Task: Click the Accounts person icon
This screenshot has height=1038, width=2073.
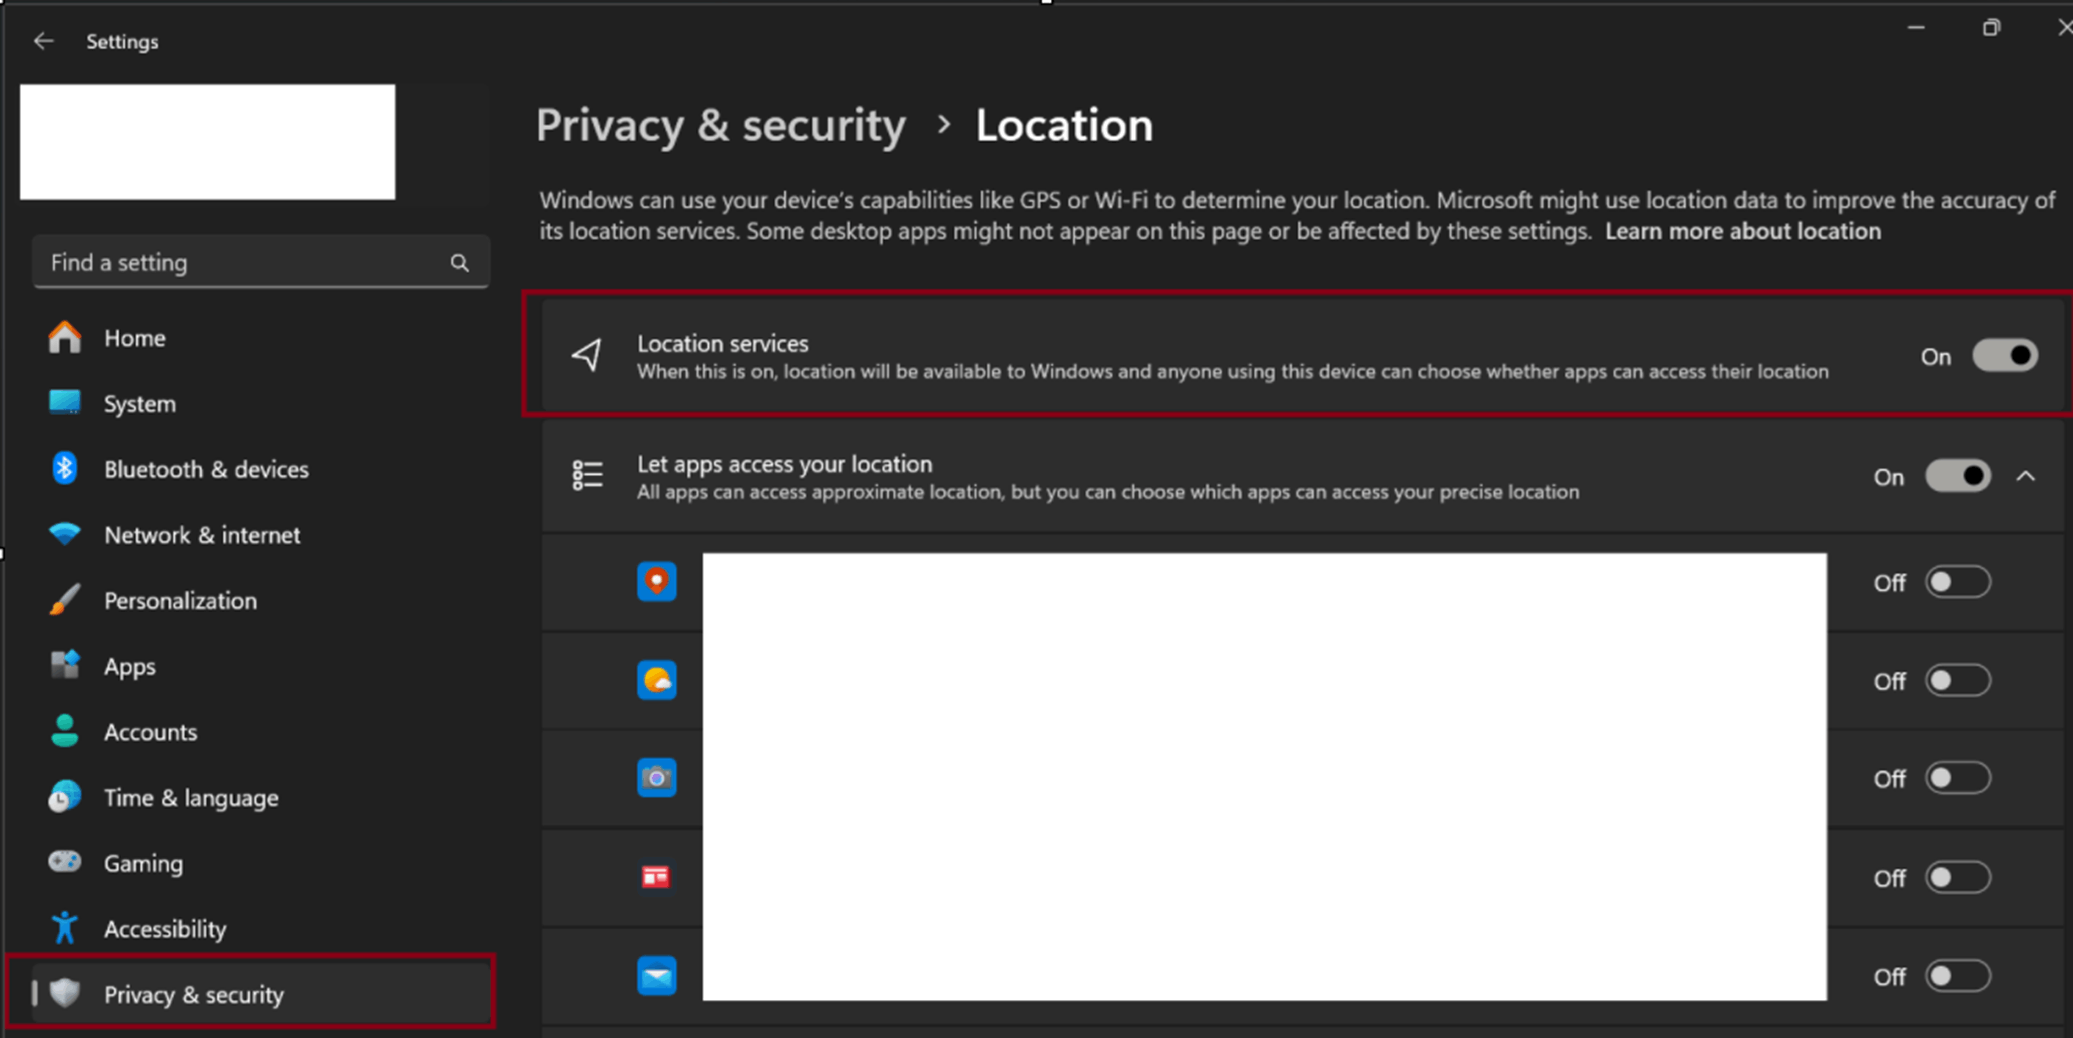Action: click(65, 731)
